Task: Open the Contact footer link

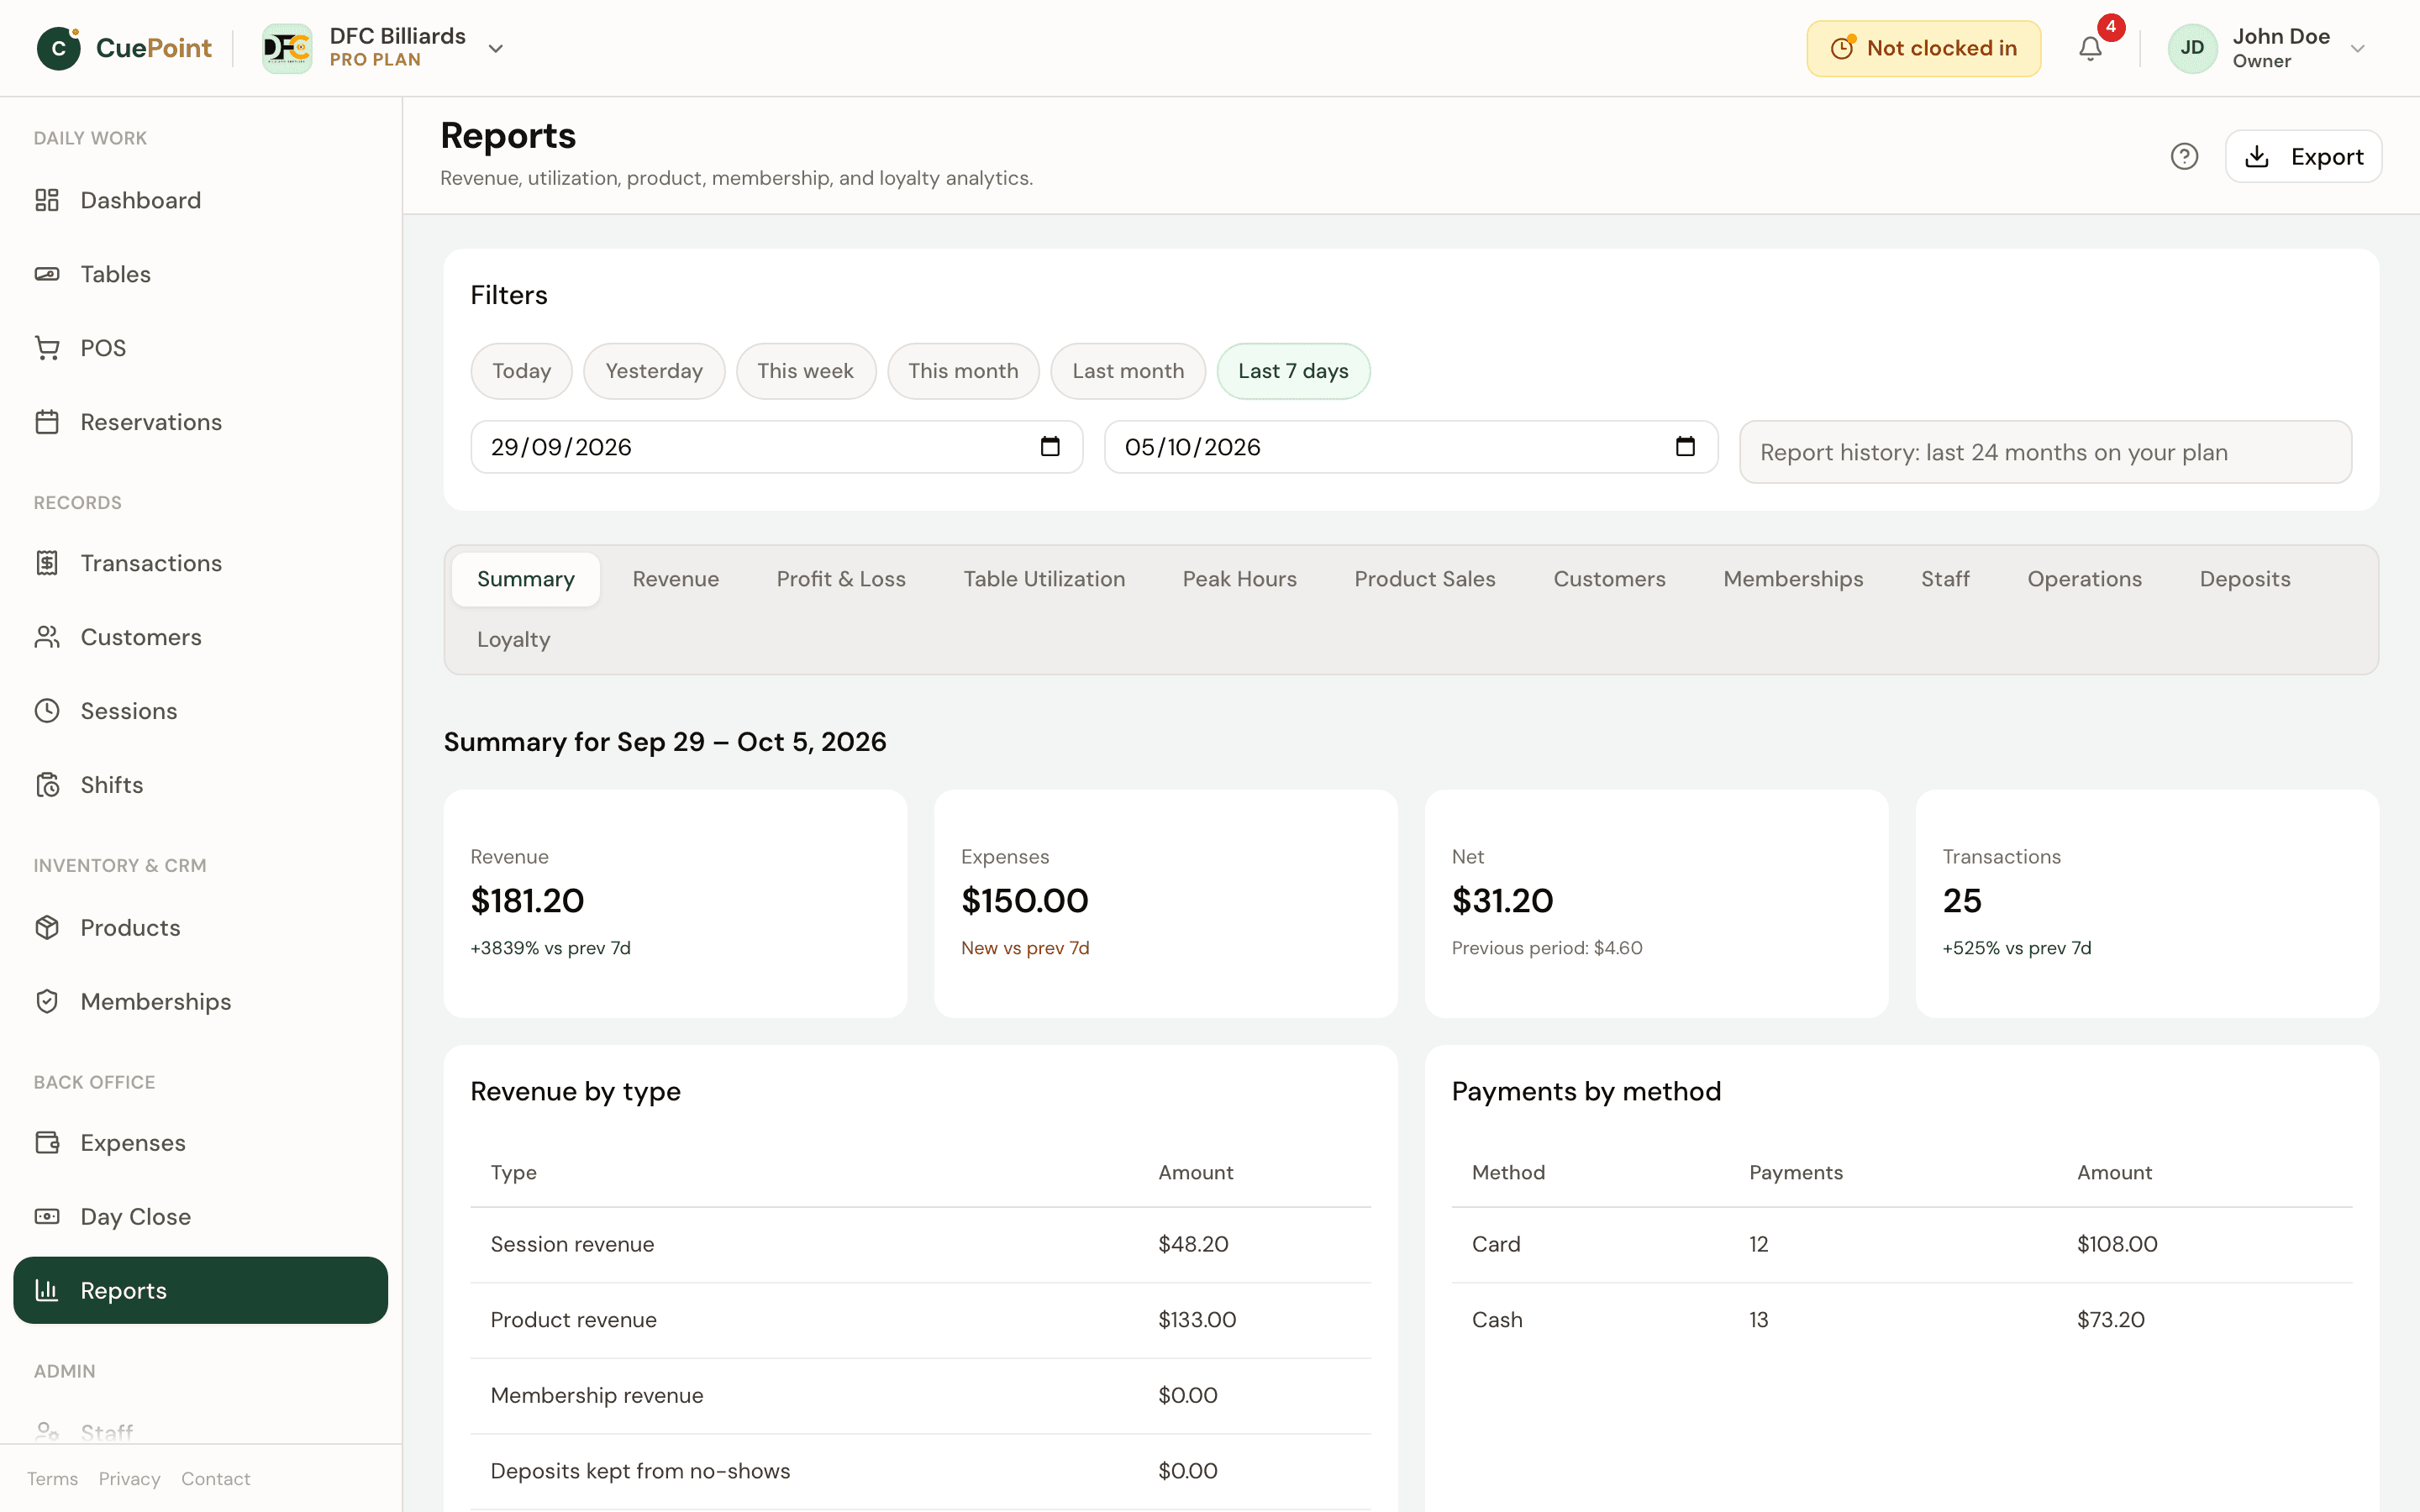Action: (215, 1478)
